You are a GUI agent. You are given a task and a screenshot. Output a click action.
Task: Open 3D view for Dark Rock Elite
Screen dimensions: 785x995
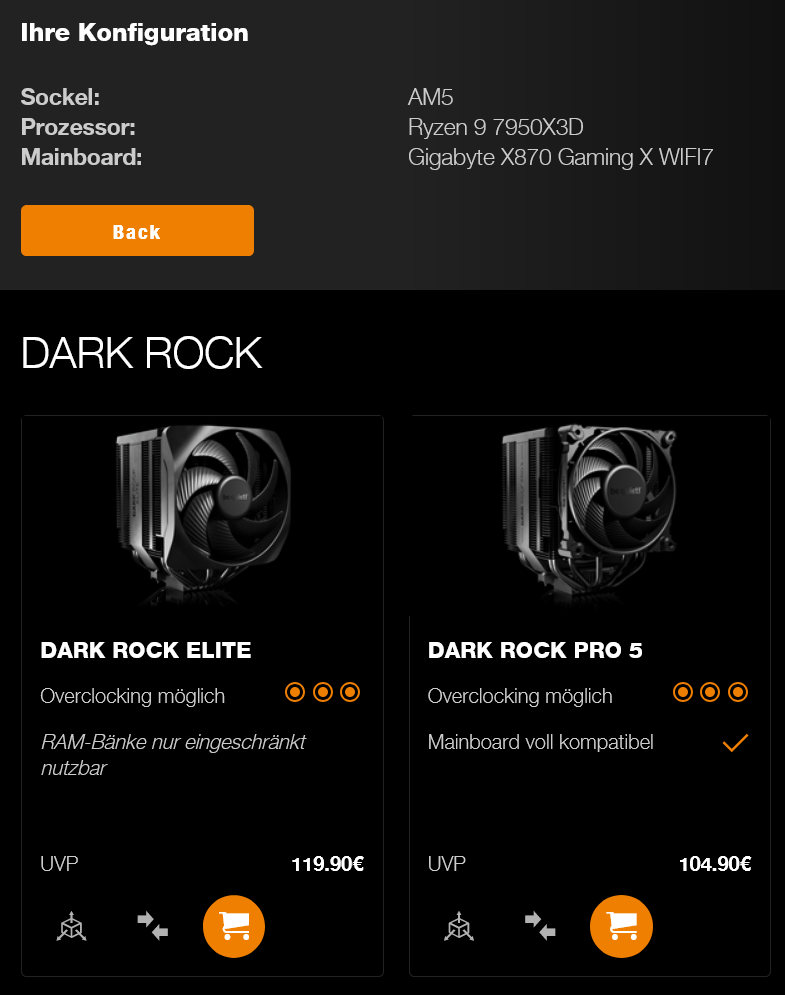point(71,927)
